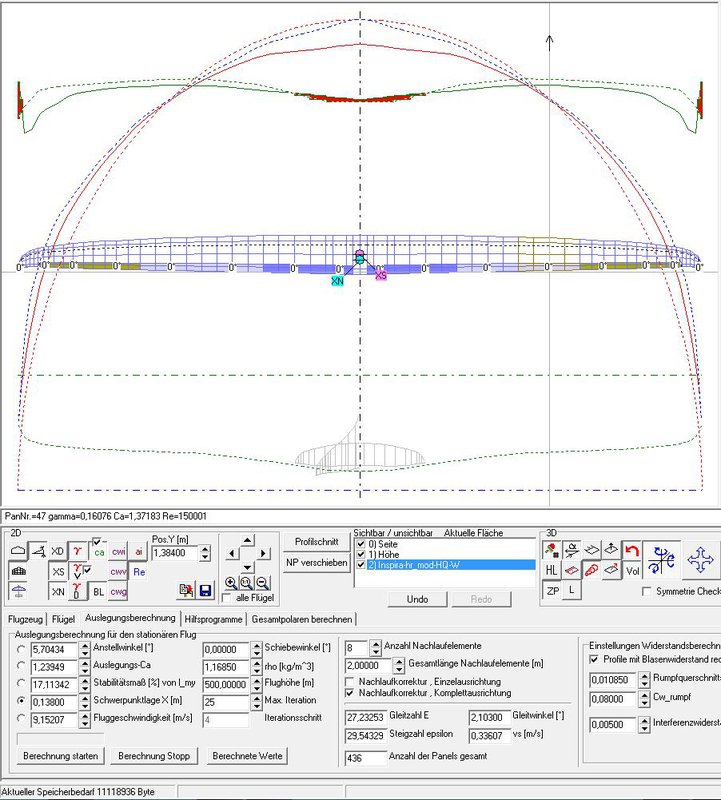Enable the Symmetrie Check checkbox
The width and height of the screenshot is (721, 800).
[x=647, y=591]
